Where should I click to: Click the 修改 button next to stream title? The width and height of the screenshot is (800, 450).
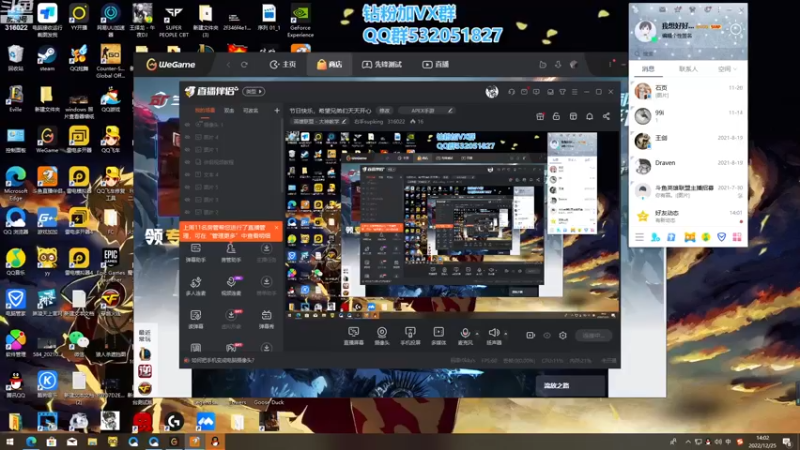point(384,111)
